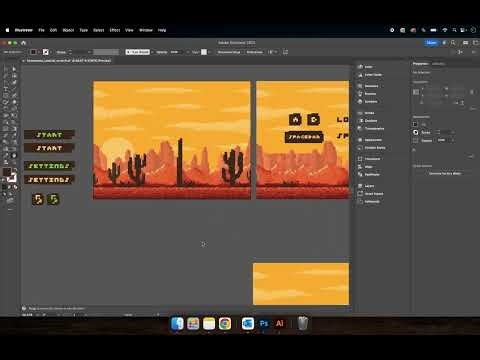Click the Document Setup button
Image resolution: width=480 pixels, height=360 pixels.
(x=229, y=52)
